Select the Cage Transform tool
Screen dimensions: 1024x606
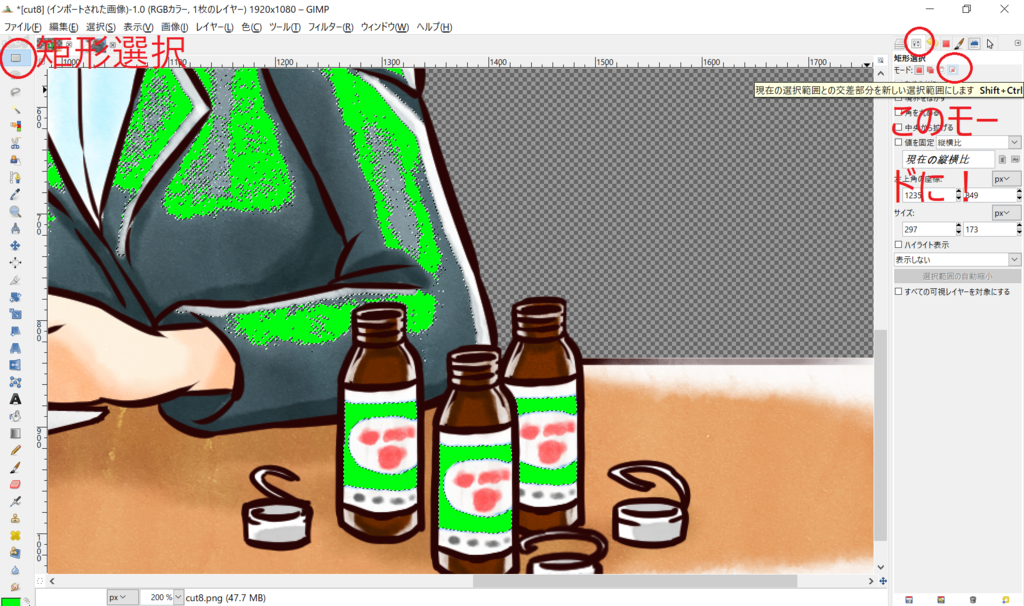click(16, 382)
